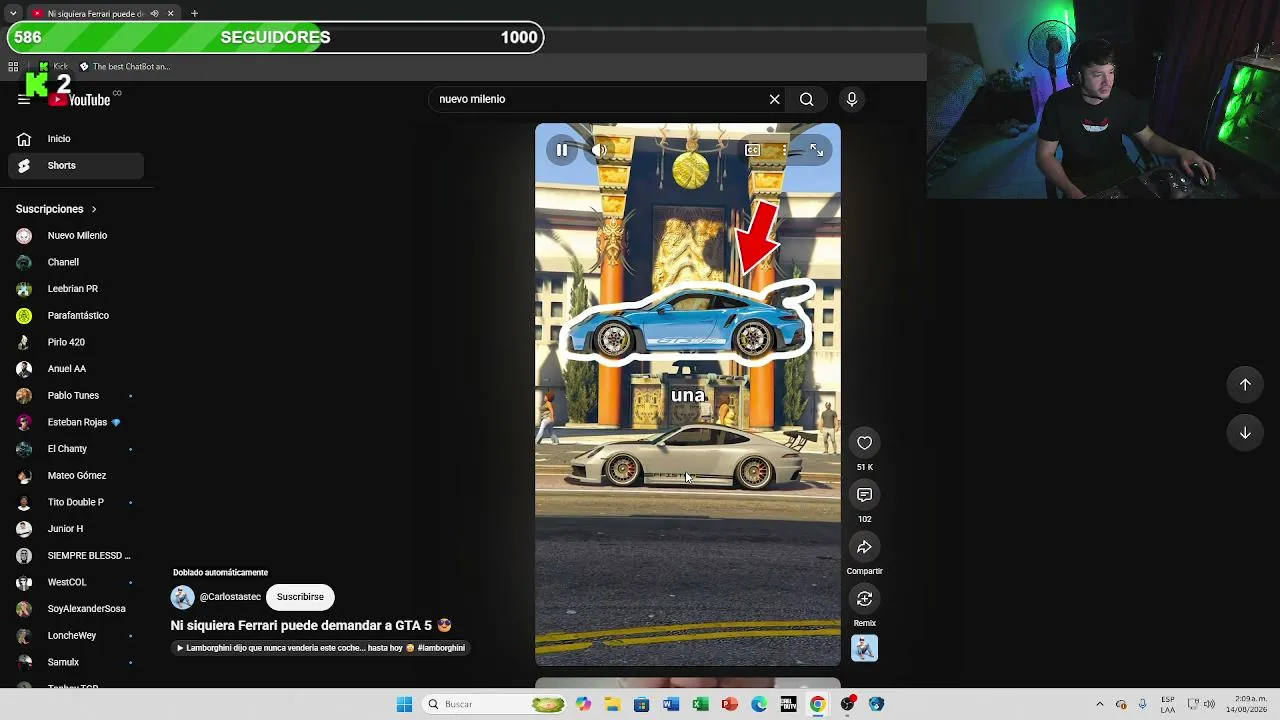
Task: Pause the playing Short video
Action: click(562, 150)
